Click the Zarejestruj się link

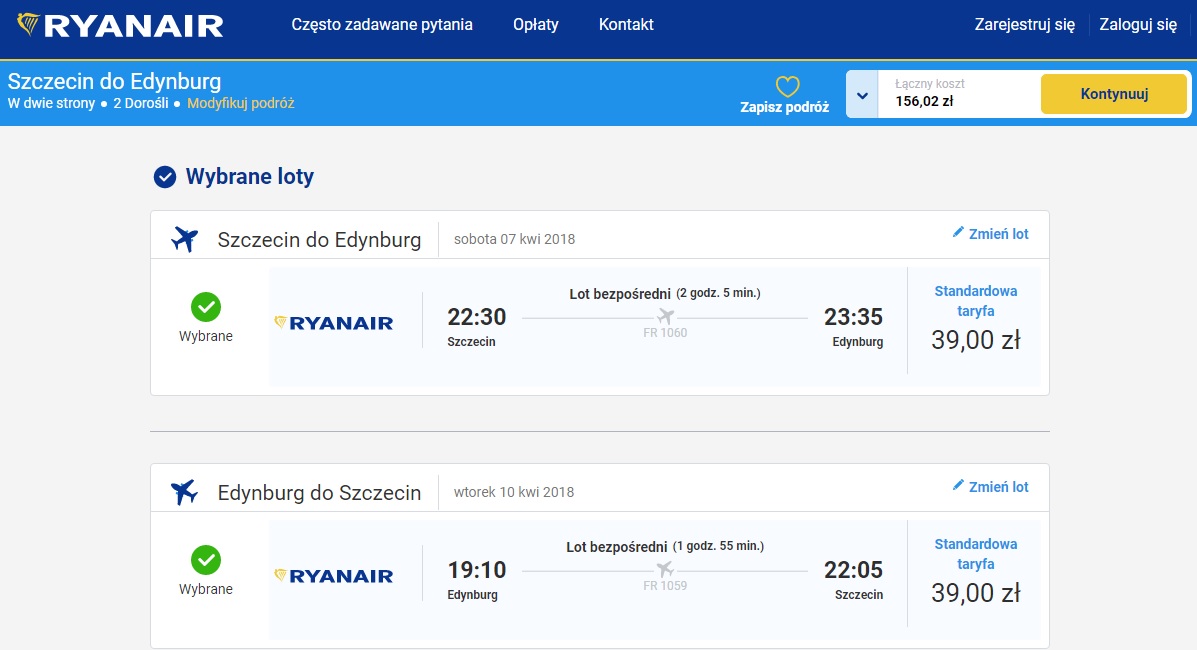coord(1024,24)
